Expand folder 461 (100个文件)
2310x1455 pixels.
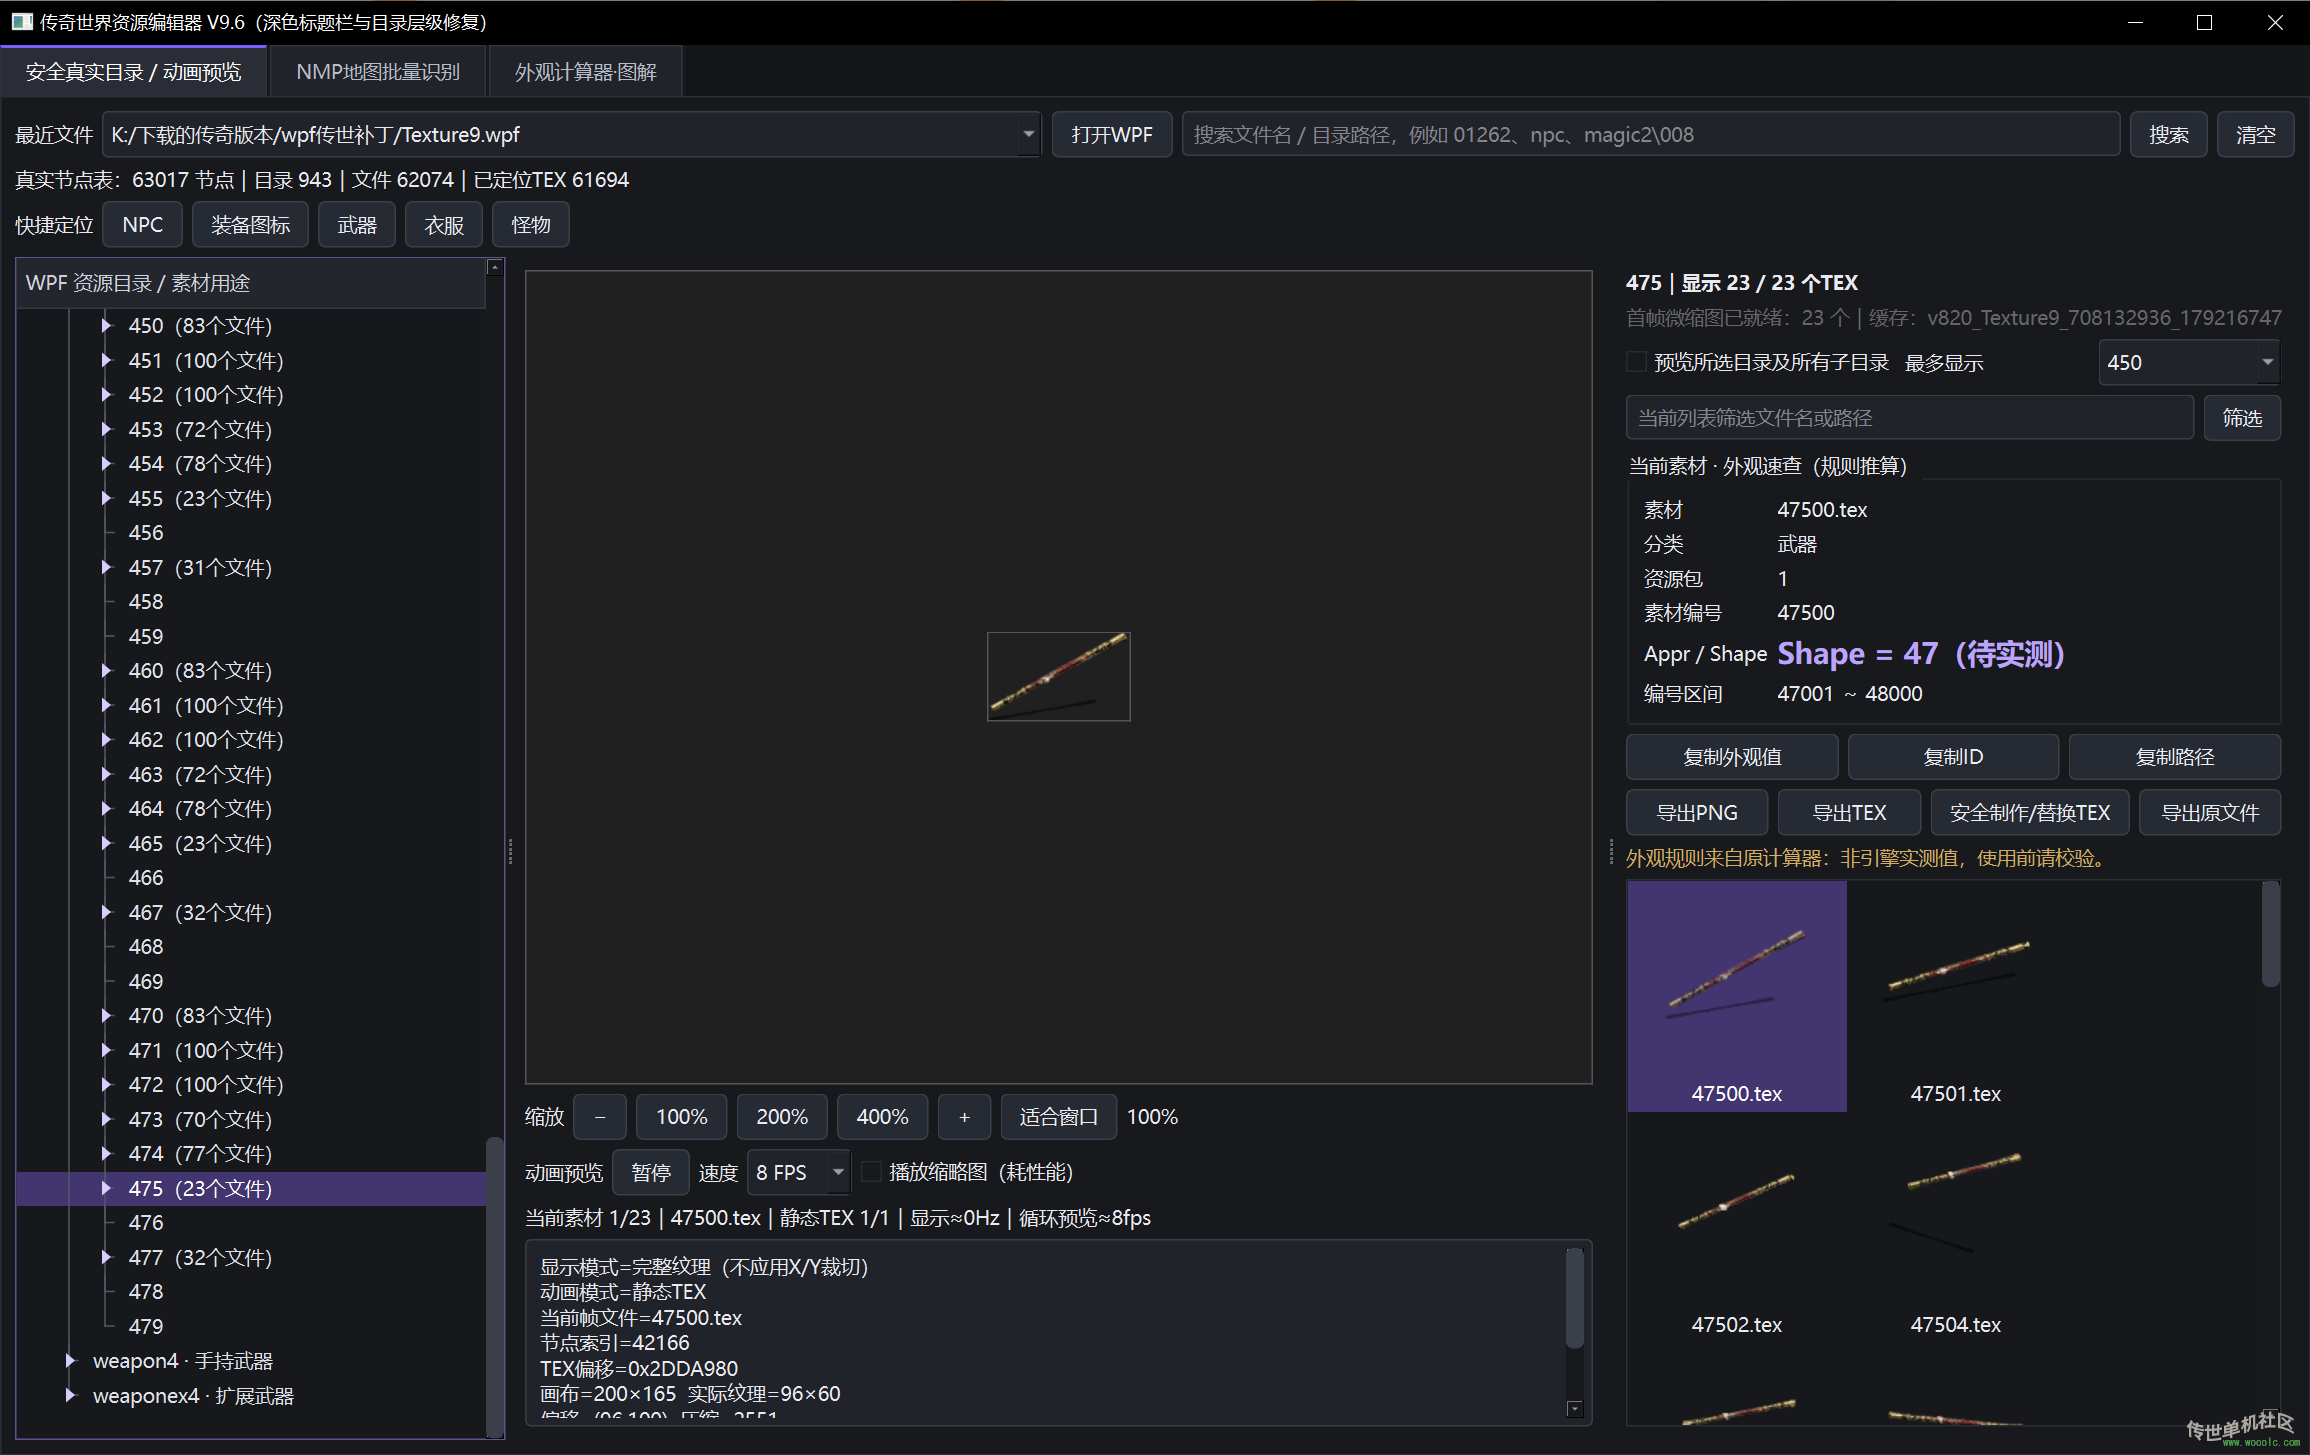[x=106, y=705]
